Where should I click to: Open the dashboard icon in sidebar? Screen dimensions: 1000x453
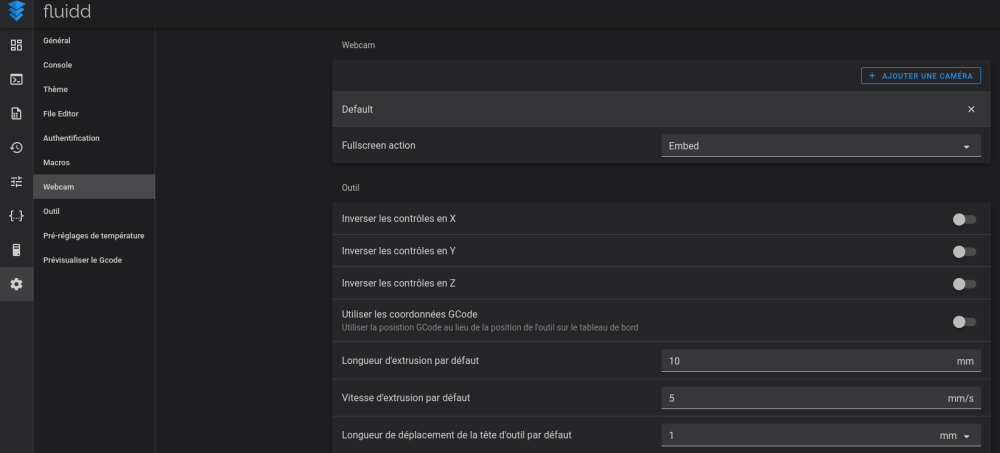coord(17,45)
